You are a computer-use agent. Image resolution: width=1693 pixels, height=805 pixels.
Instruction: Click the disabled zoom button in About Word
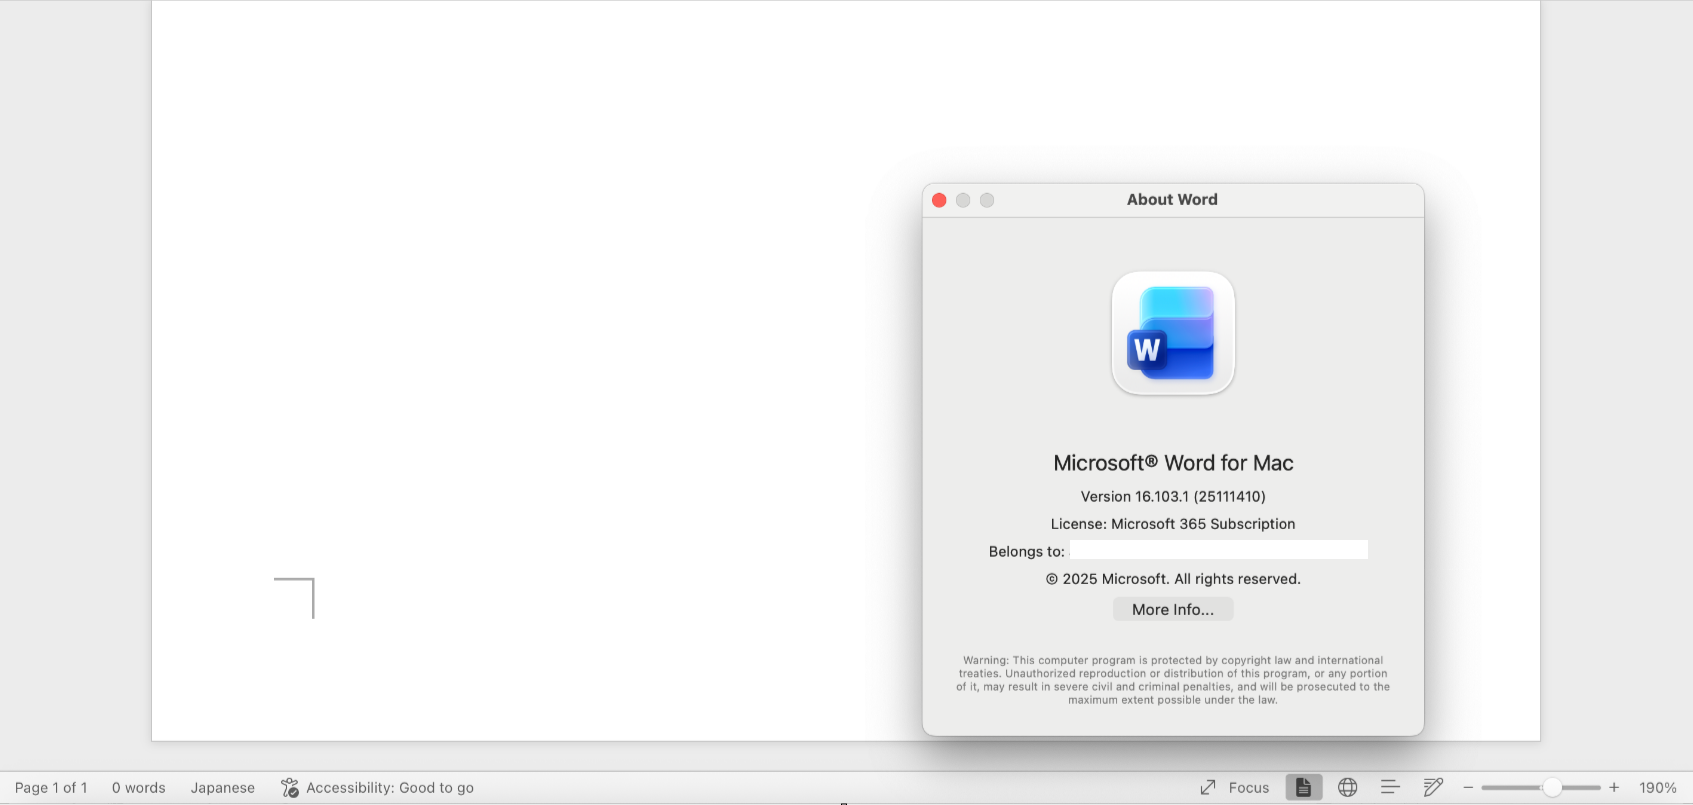(x=987, y=200)
